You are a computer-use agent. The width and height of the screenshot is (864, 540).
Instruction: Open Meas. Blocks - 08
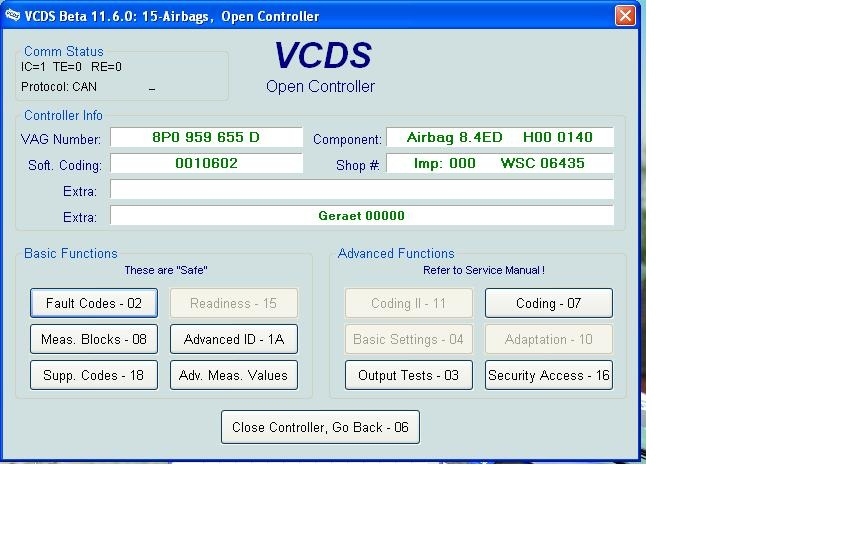tap(94, 339)
